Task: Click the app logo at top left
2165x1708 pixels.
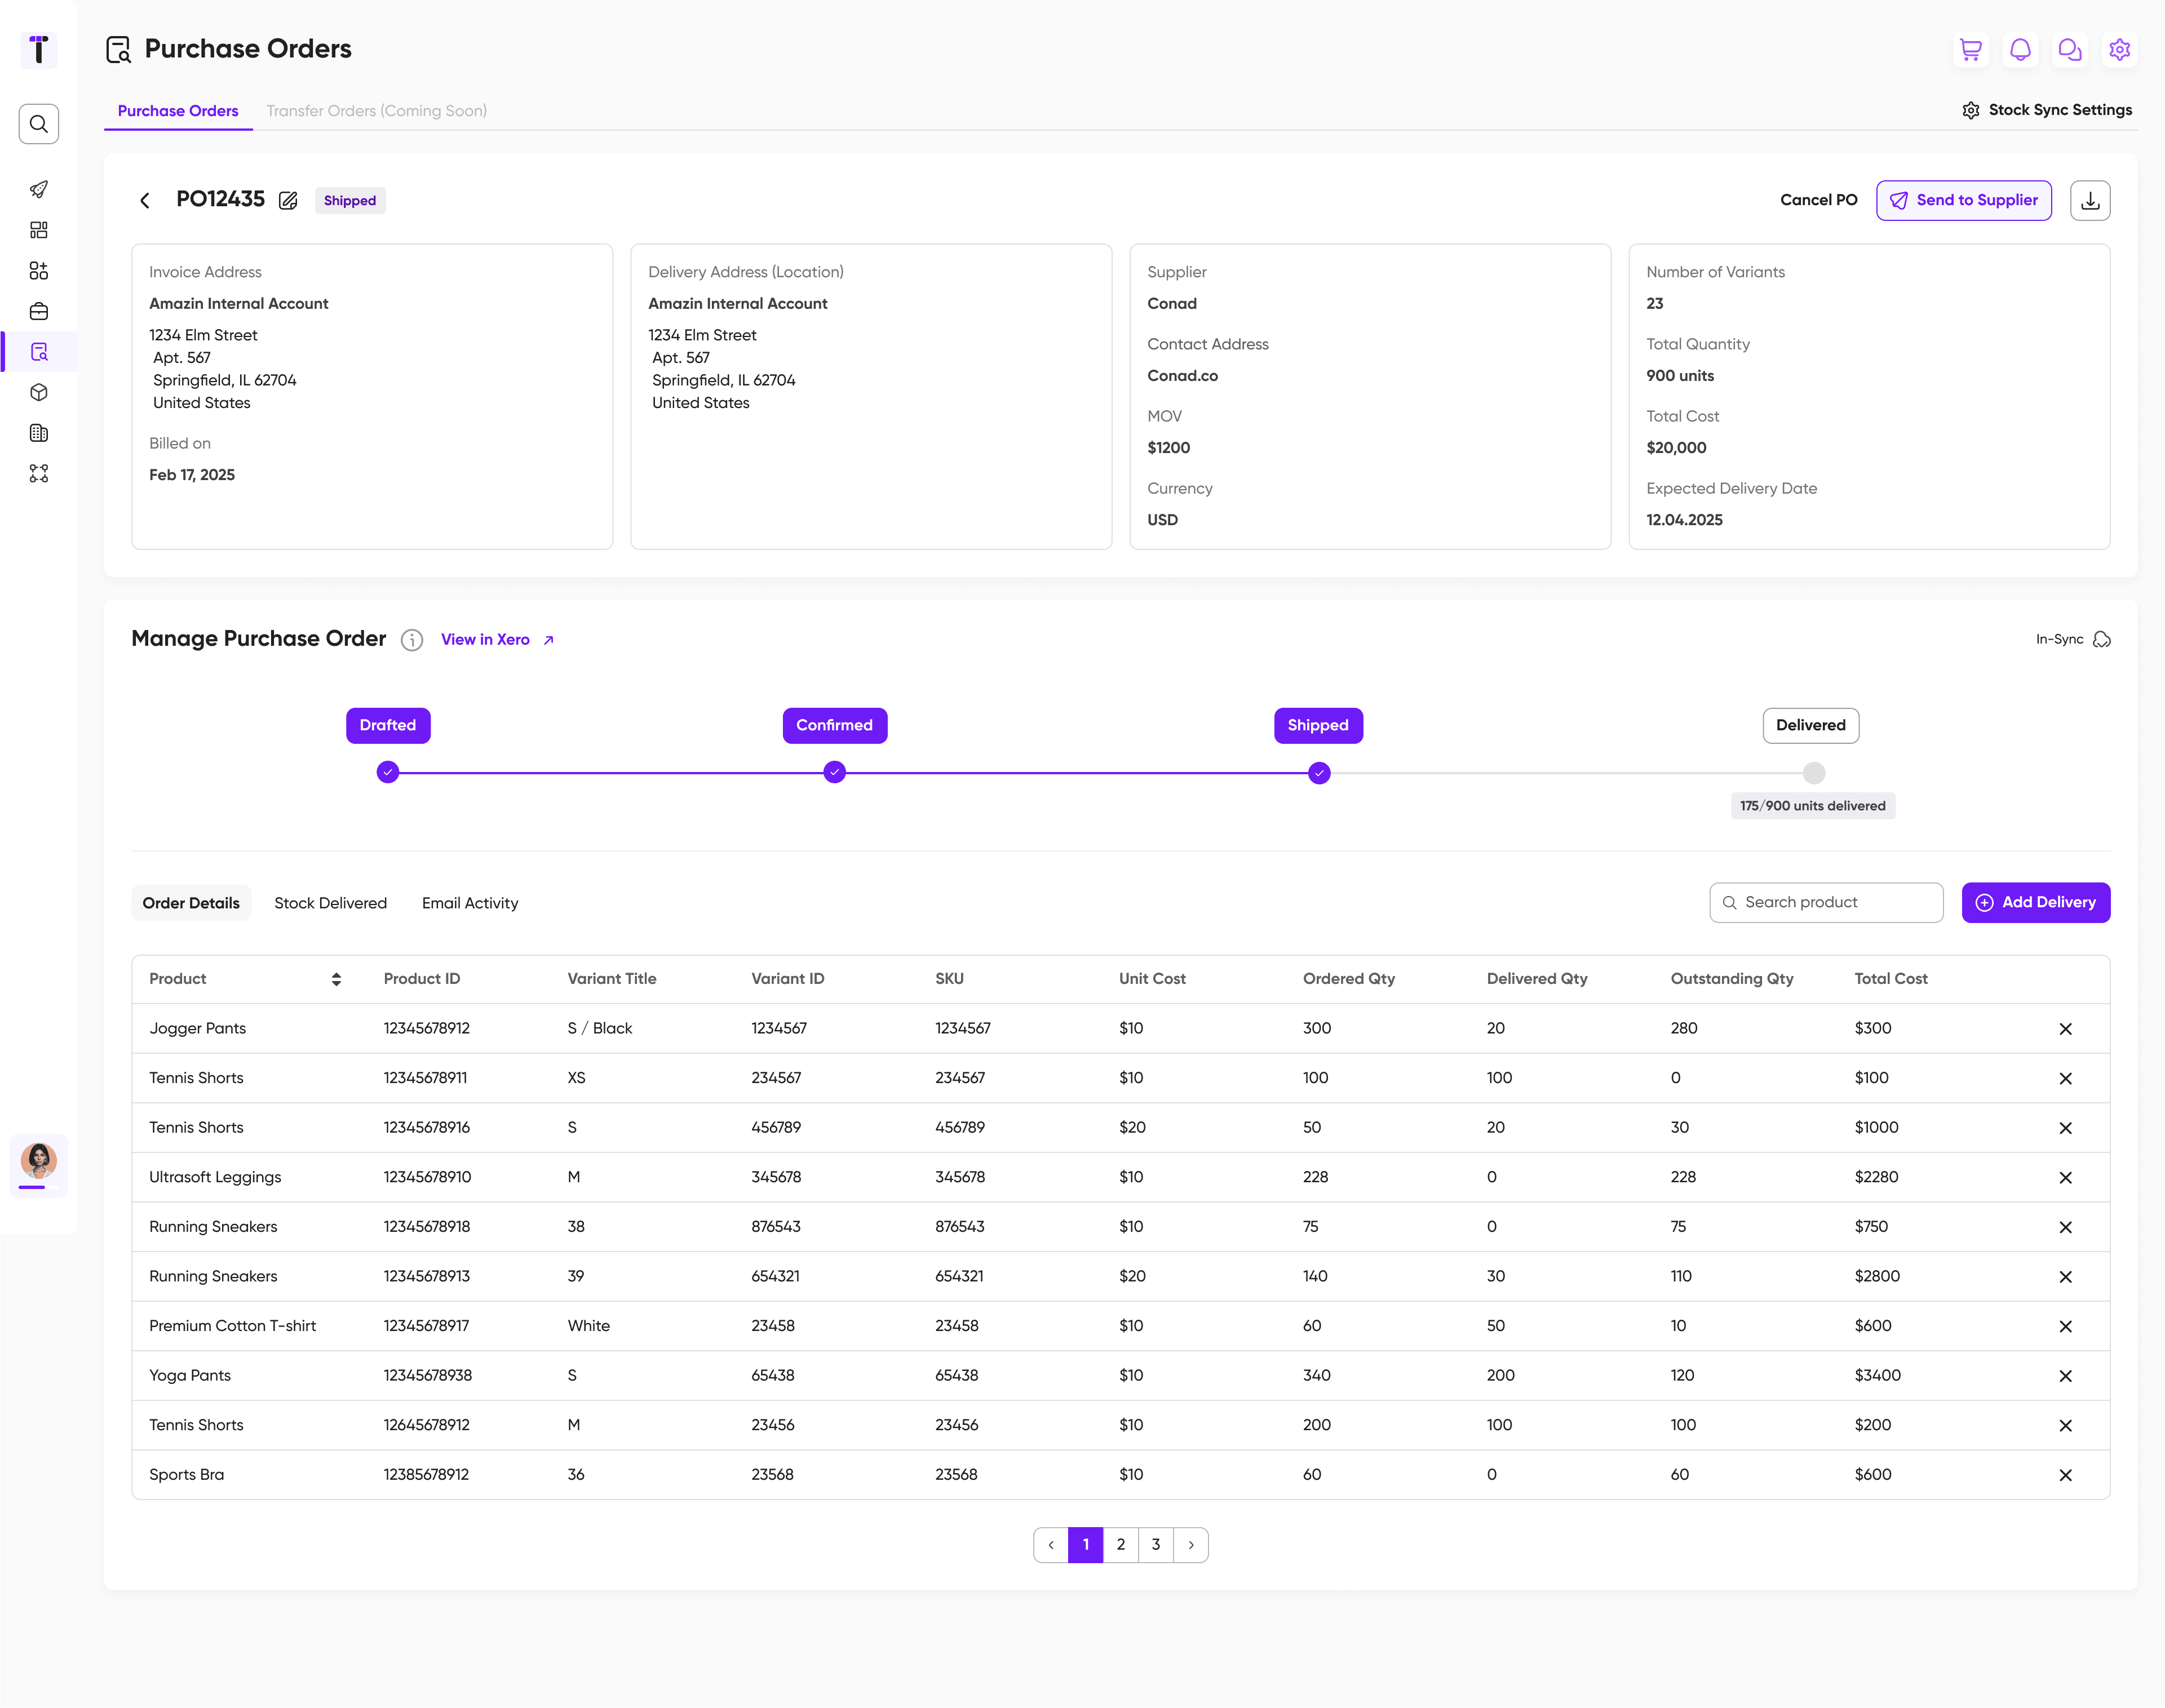Action: click(x=39, y=49)
